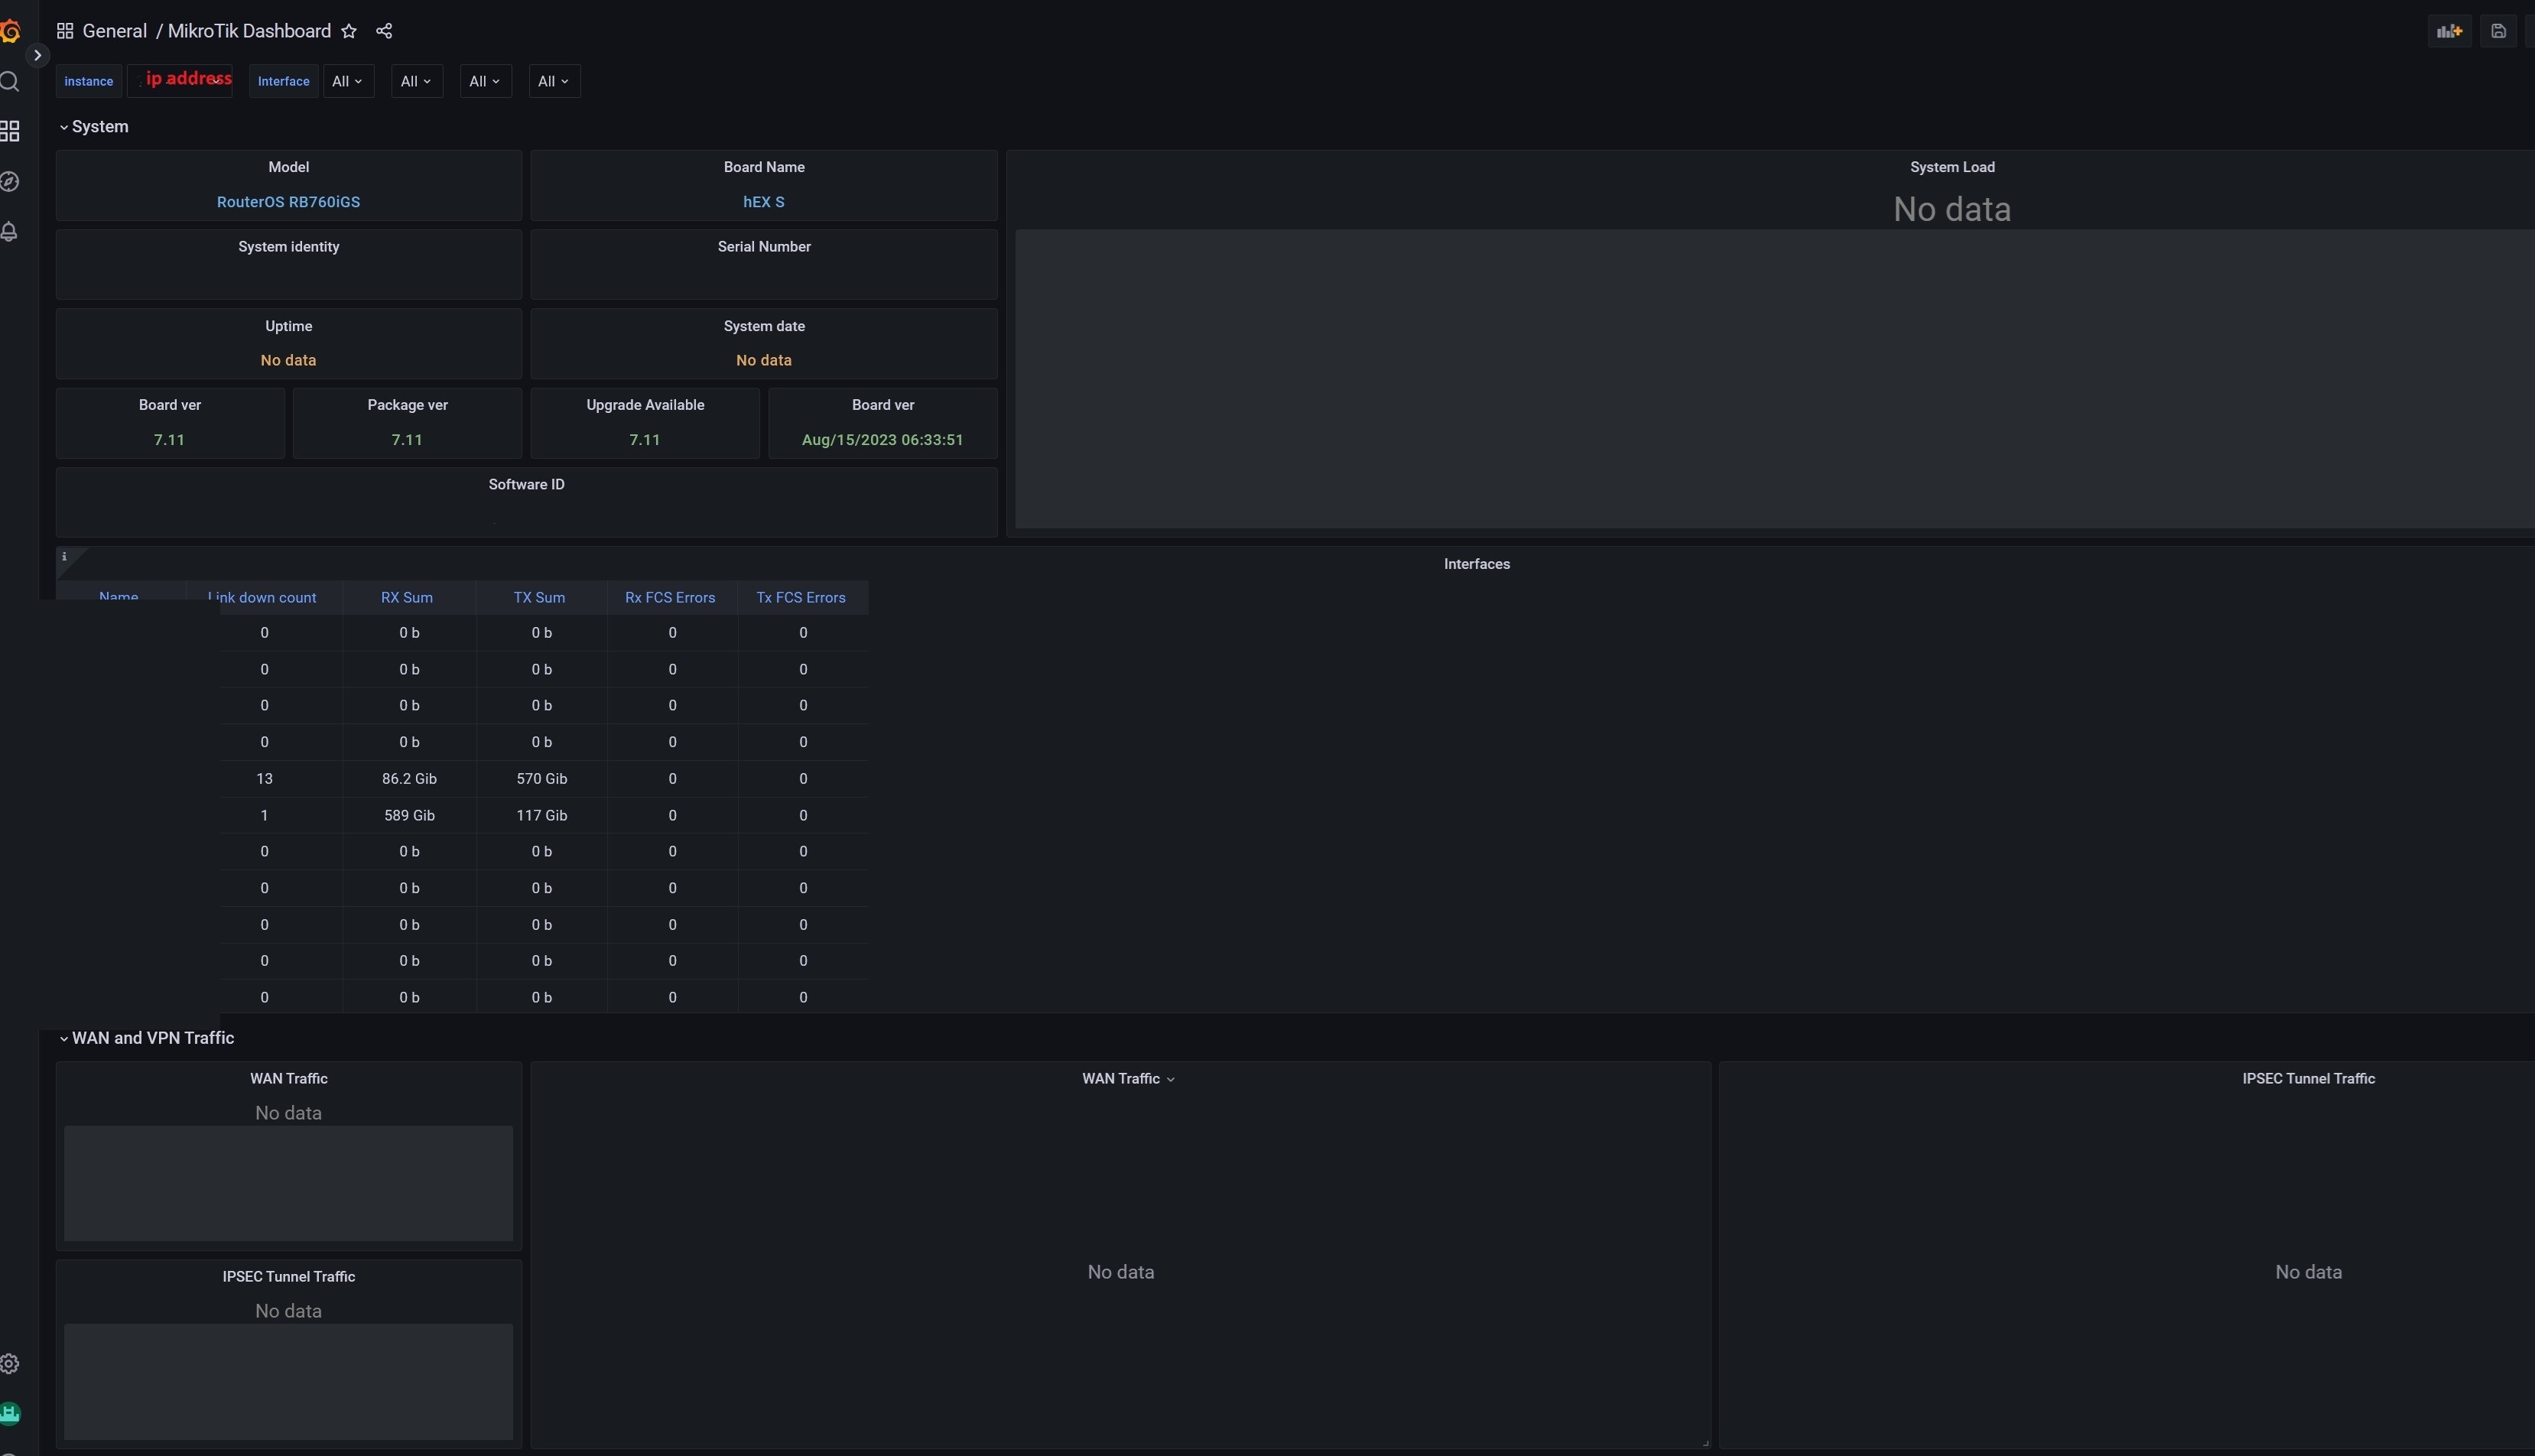The width and height of the screenshot is (2535, 1456).
Task: Expand the left navigation sidebar arrow
Action: click(38, 55)
